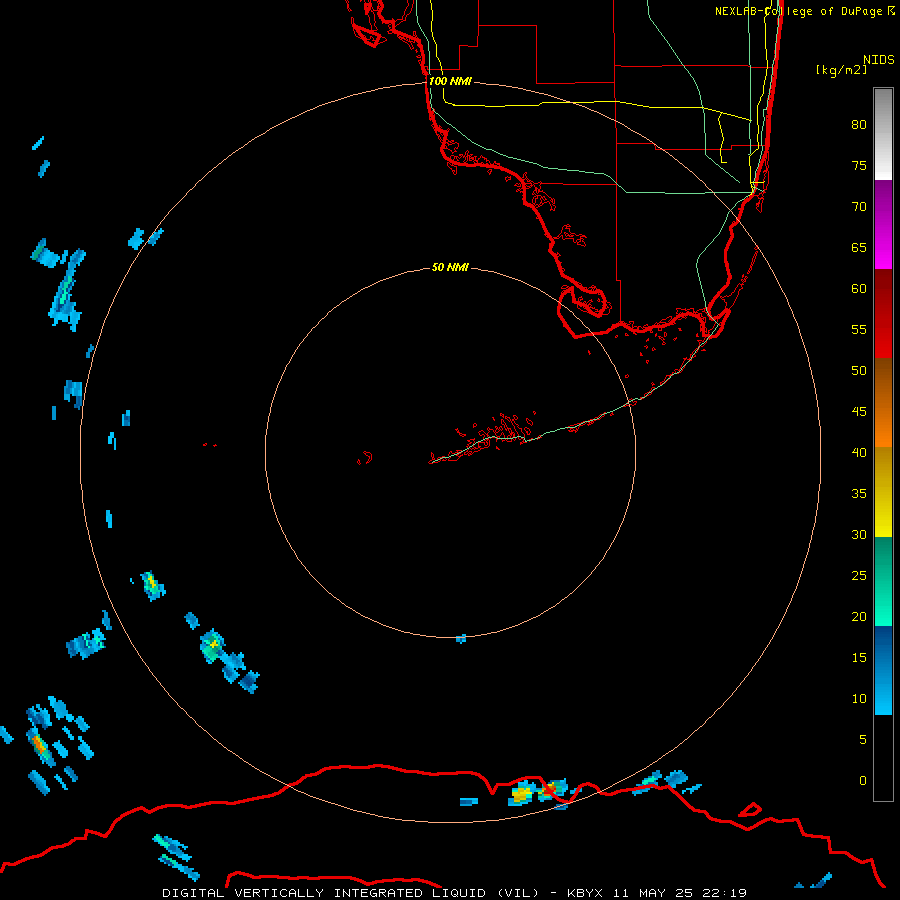Pick the "45" scale value
The image size is (900, 900).
(x=859, y=412)
